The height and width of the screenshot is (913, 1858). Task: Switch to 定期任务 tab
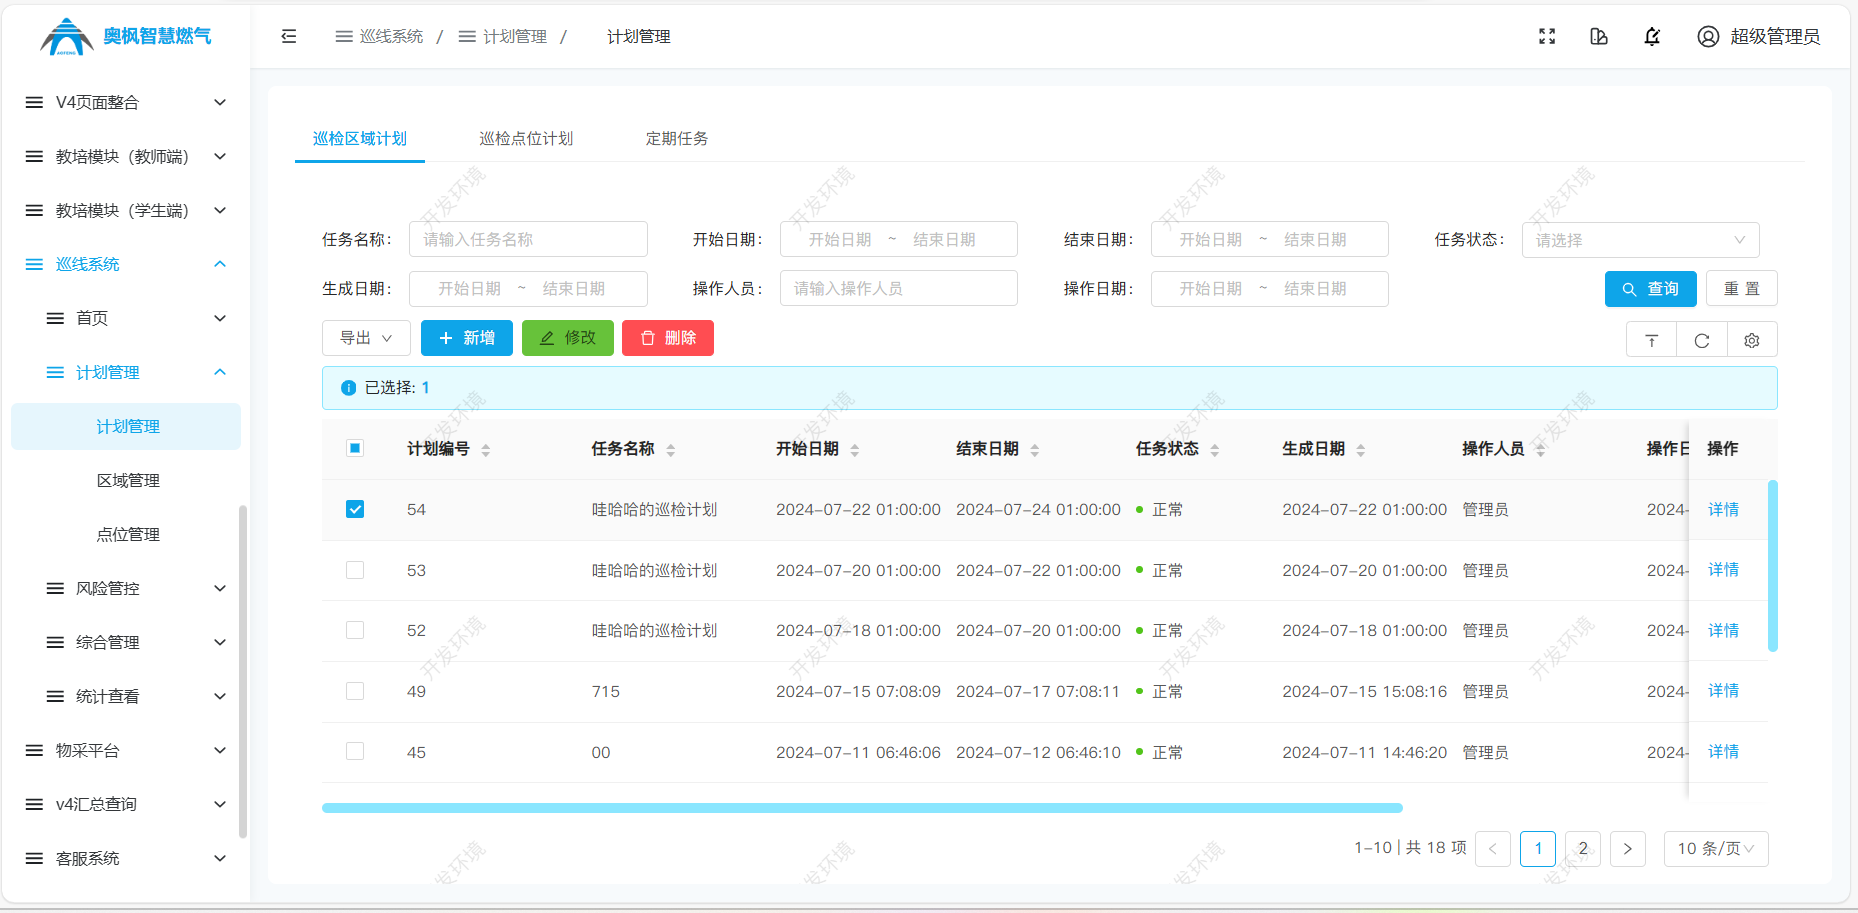click(x=677, y=139)
